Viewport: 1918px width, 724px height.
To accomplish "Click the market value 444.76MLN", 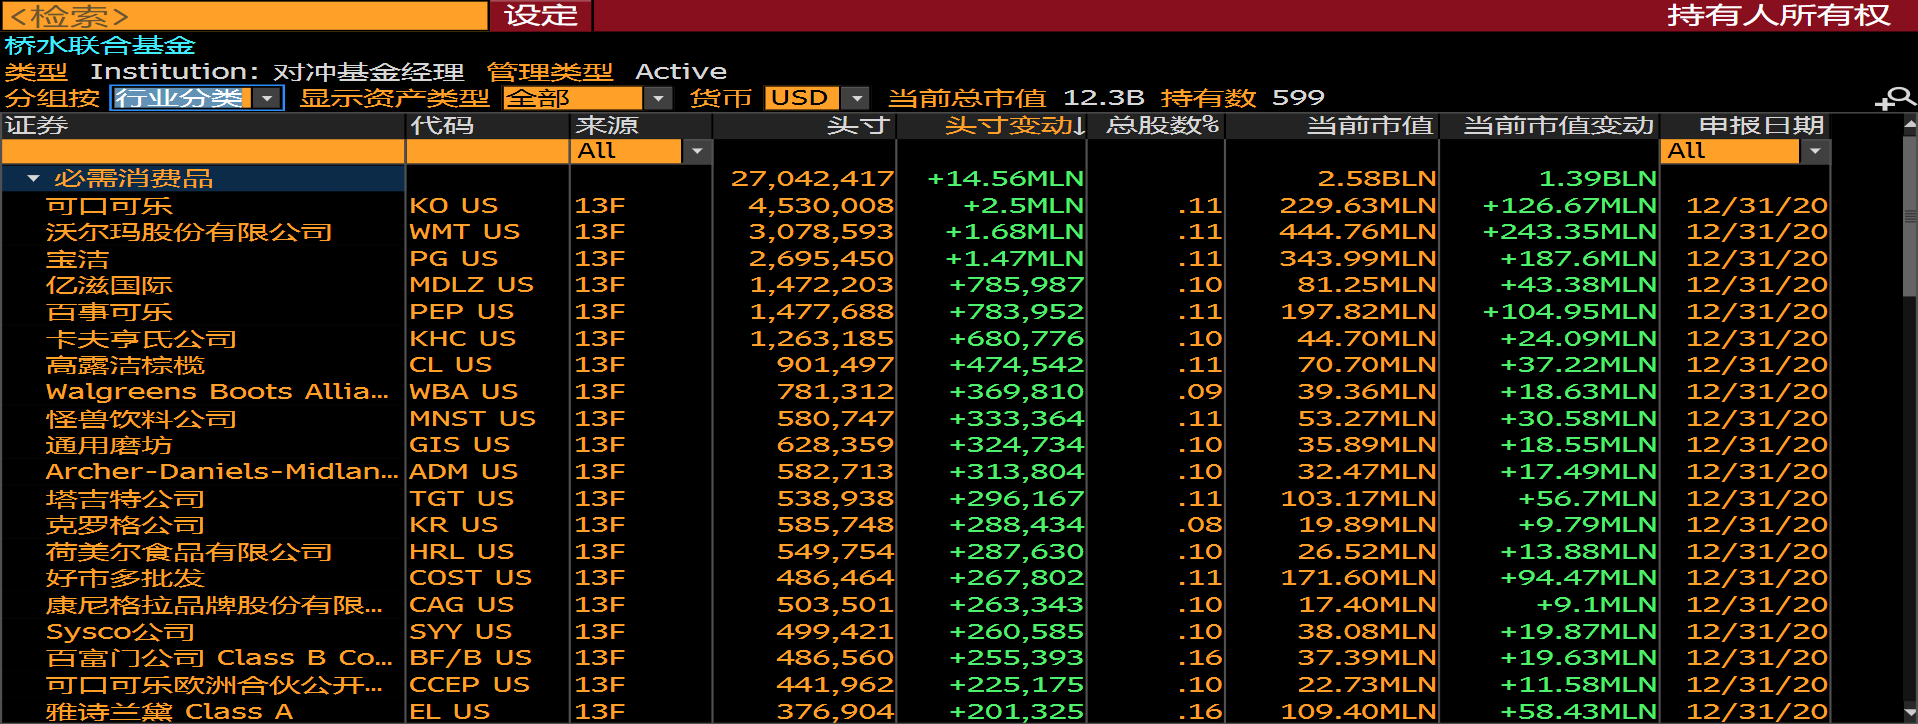I will (x=1358, y=232).
